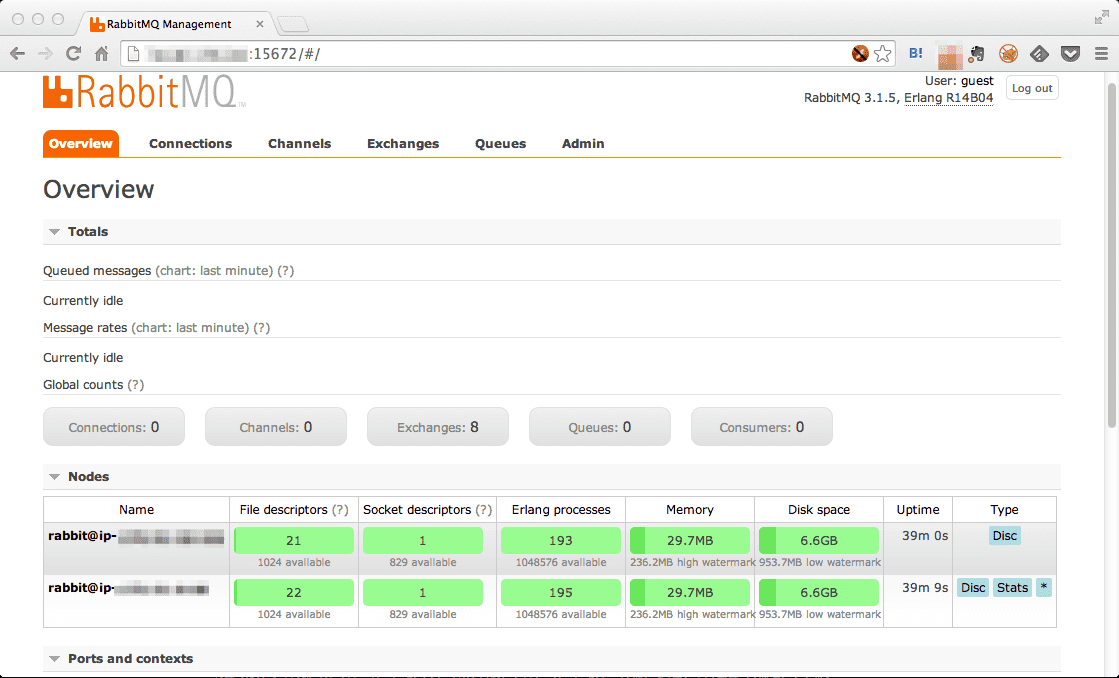Open a new browser tab

(293, 25)
